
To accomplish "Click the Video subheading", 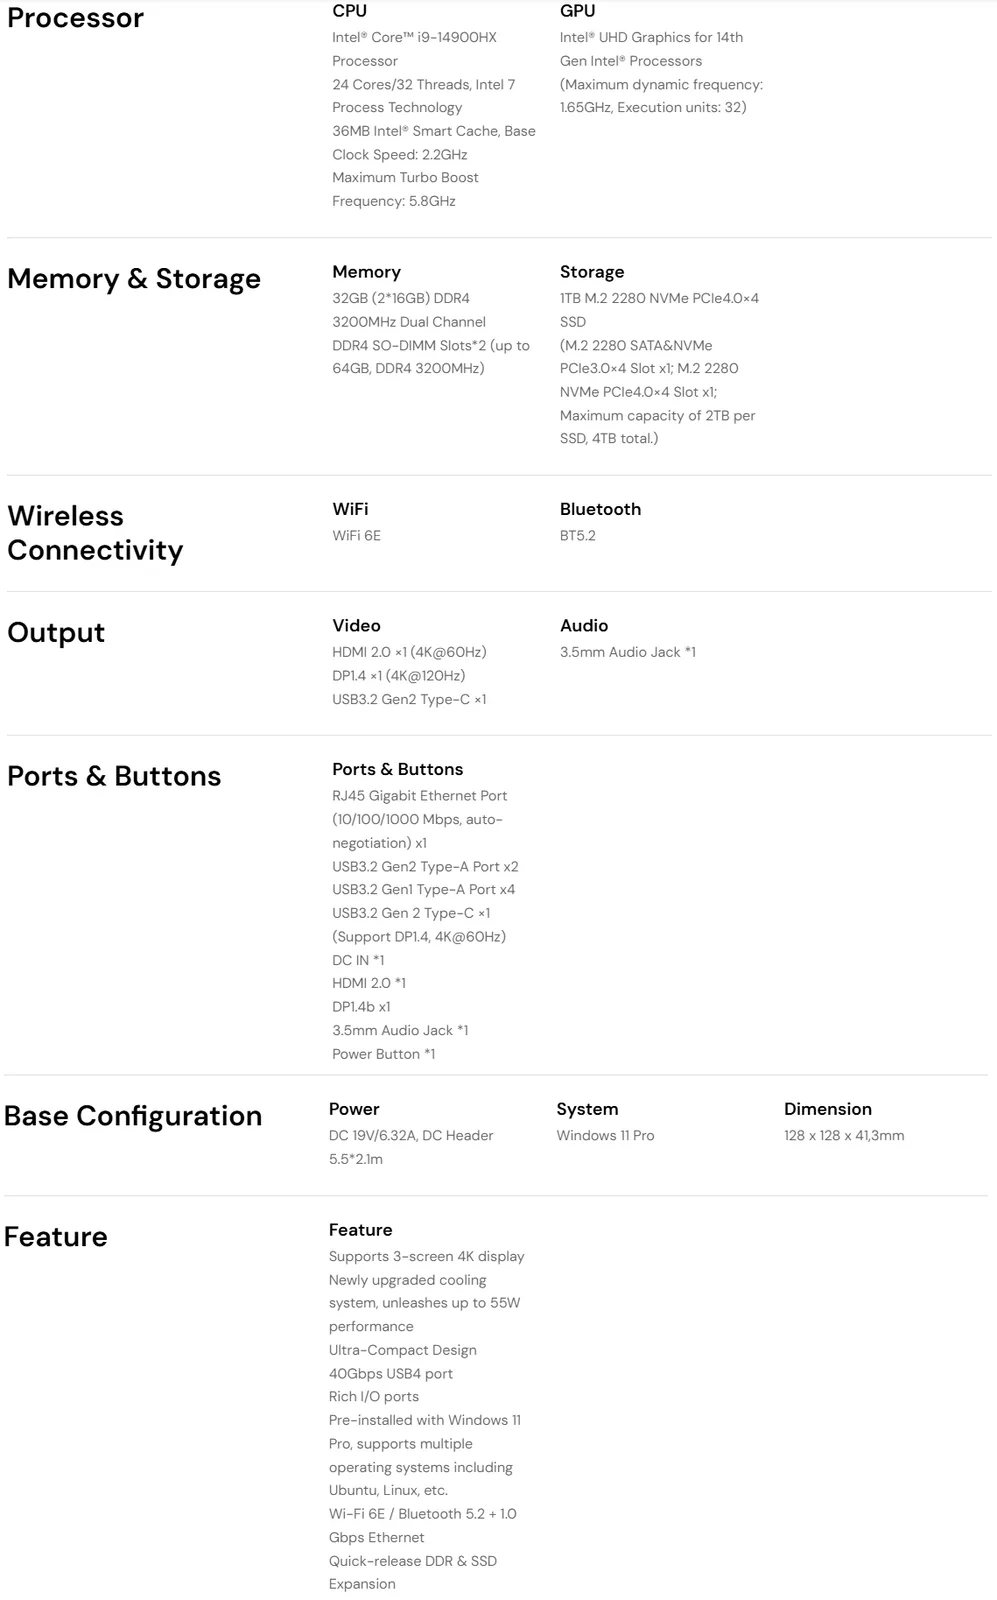I will [356, 626].
